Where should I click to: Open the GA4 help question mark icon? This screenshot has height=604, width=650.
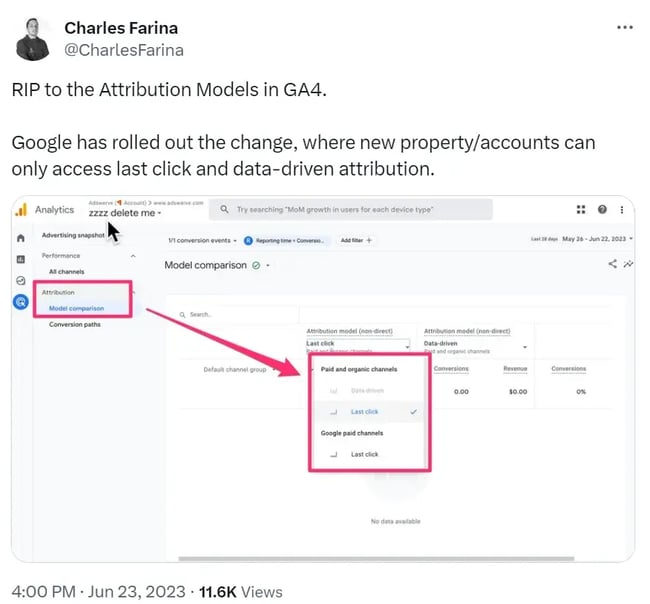(x=602, y=210)
